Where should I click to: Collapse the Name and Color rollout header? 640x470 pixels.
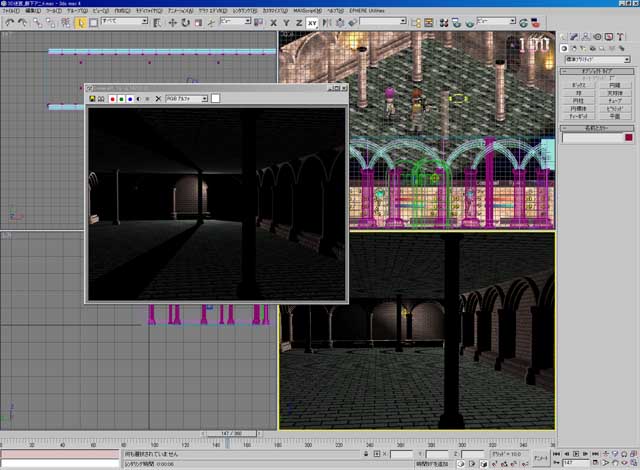597,128
